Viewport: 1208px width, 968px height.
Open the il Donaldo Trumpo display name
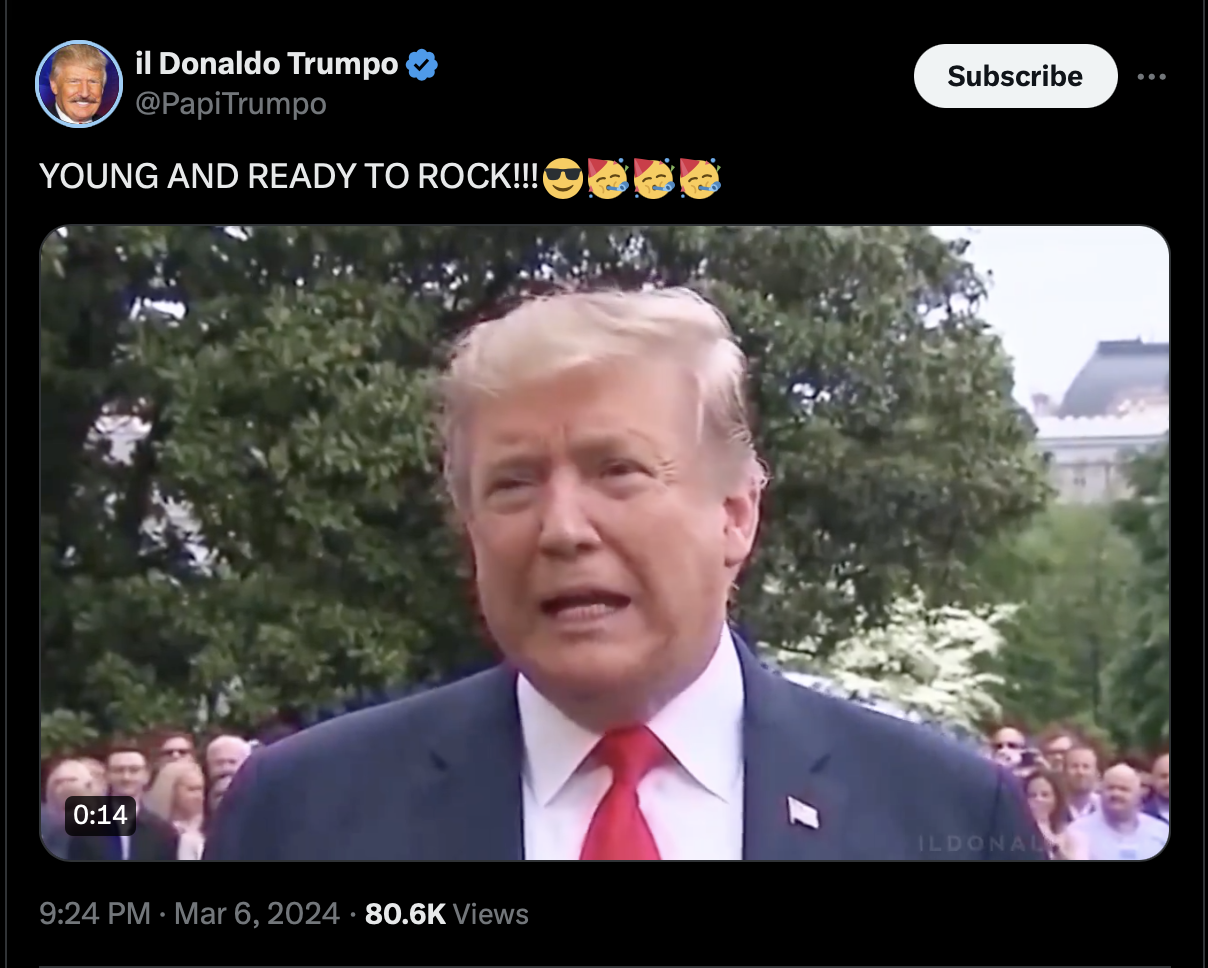pos(267,65)
